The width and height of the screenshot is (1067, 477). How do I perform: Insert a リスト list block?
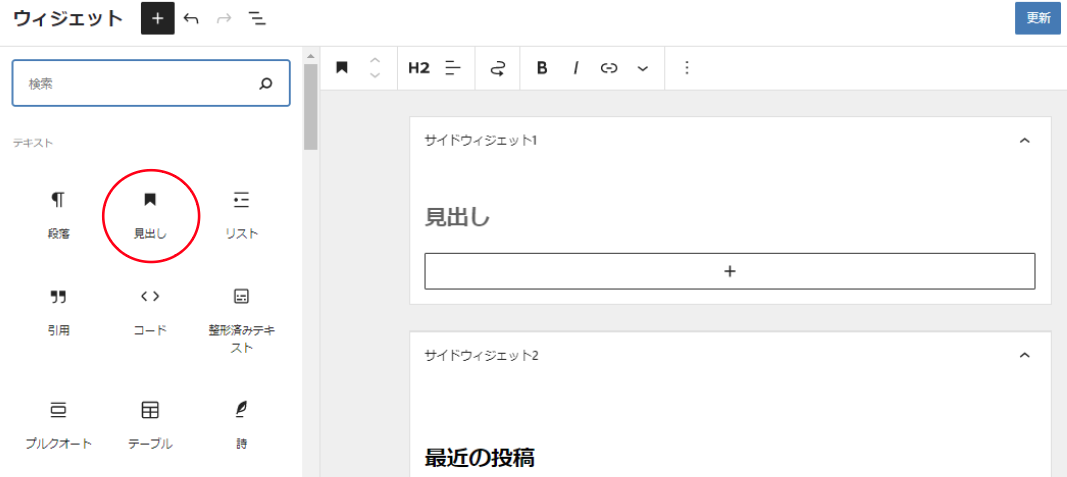[x=242, y=216]
